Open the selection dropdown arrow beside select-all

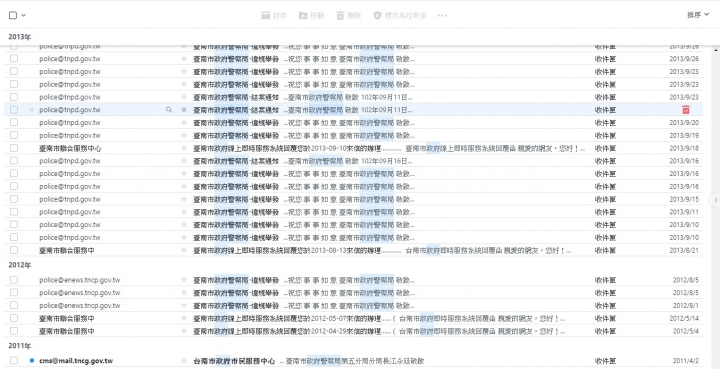[x=23, y=15]
